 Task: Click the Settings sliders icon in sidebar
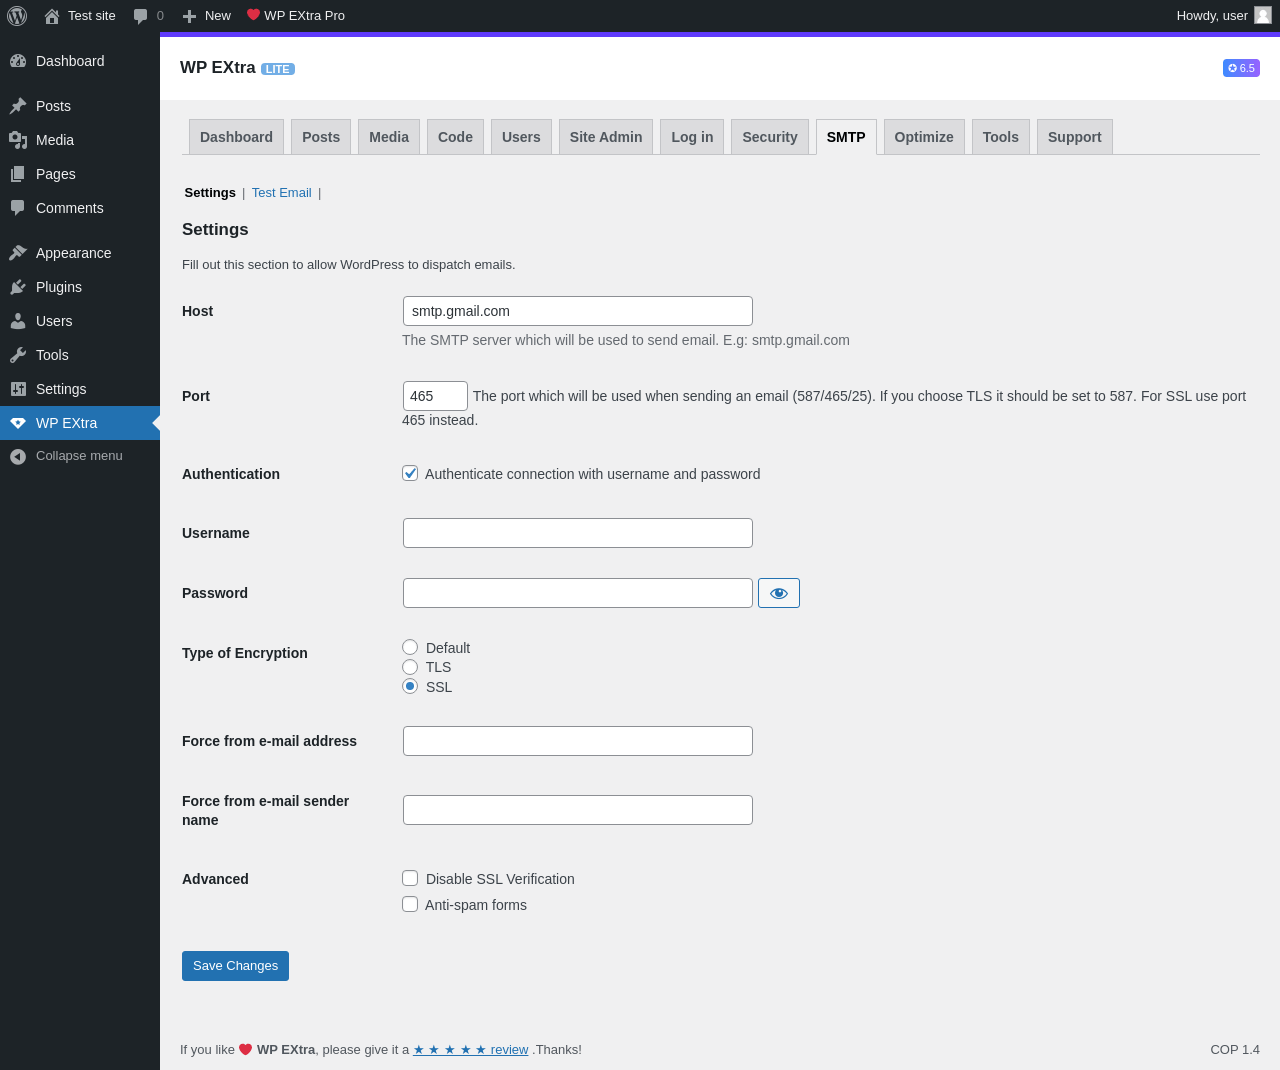point(18,389)
